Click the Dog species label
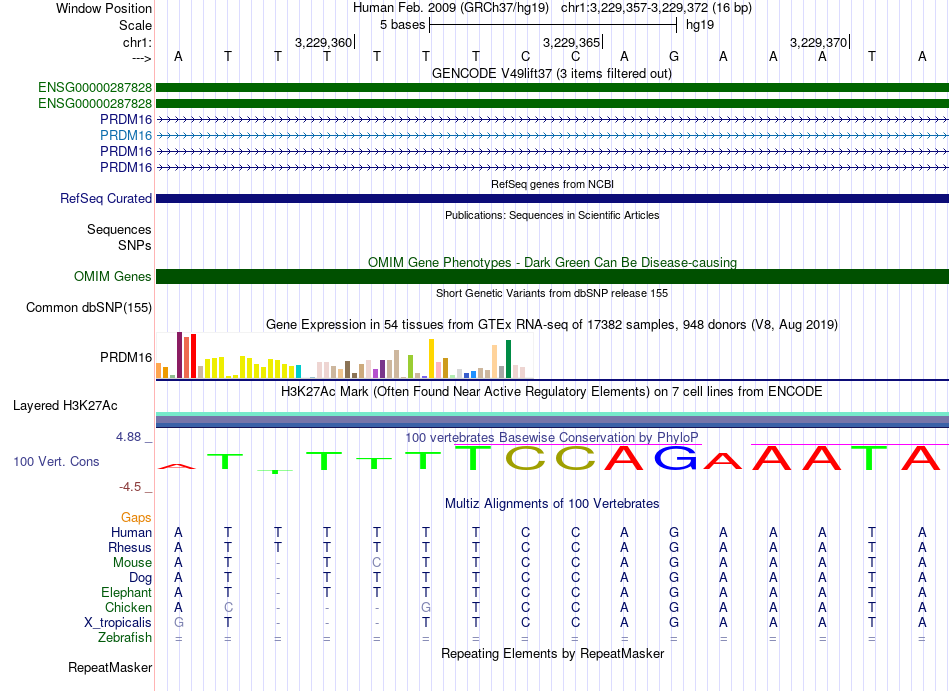950x691 pixels. click(140, 578)
